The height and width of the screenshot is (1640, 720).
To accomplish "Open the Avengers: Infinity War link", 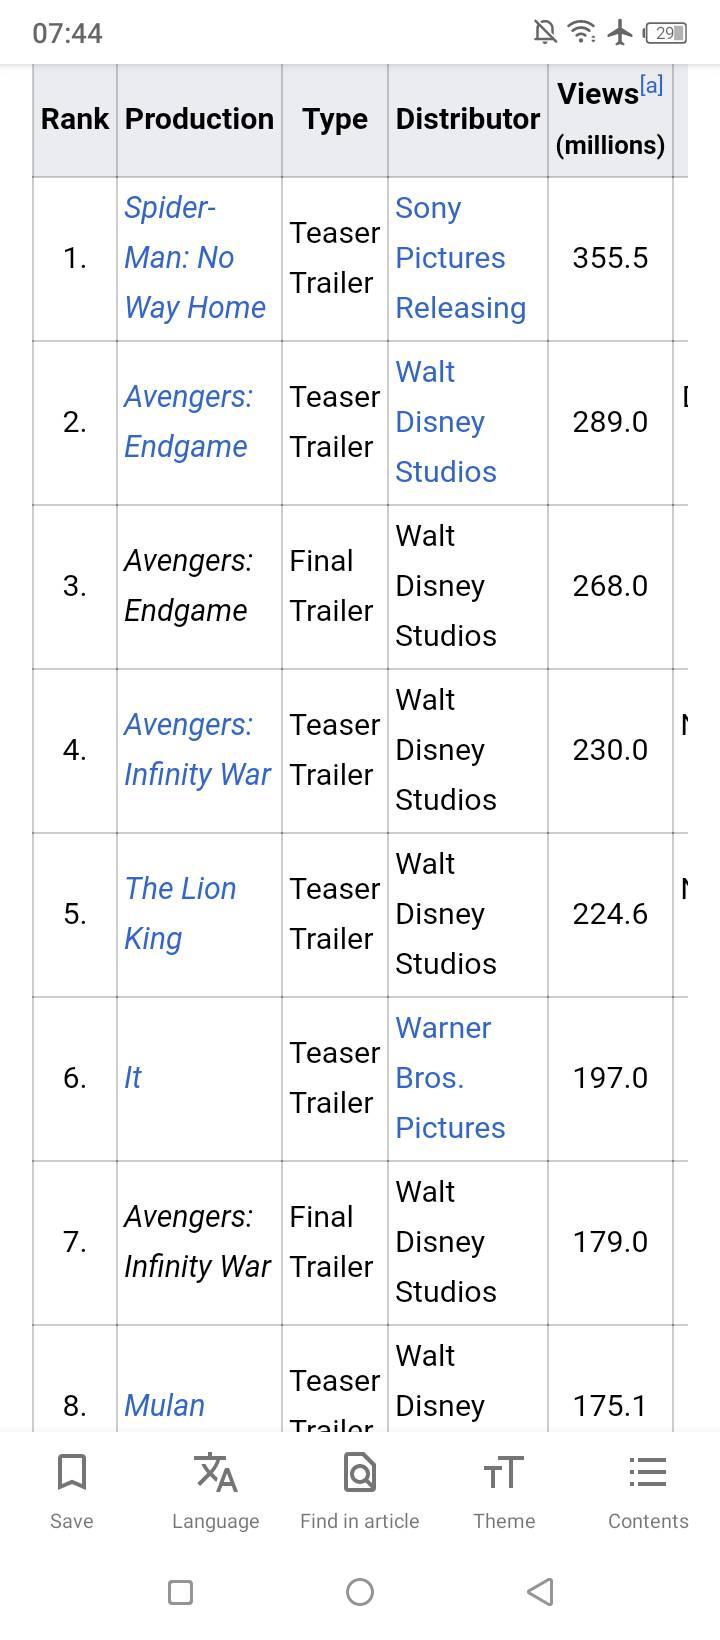I will [197, 750].
